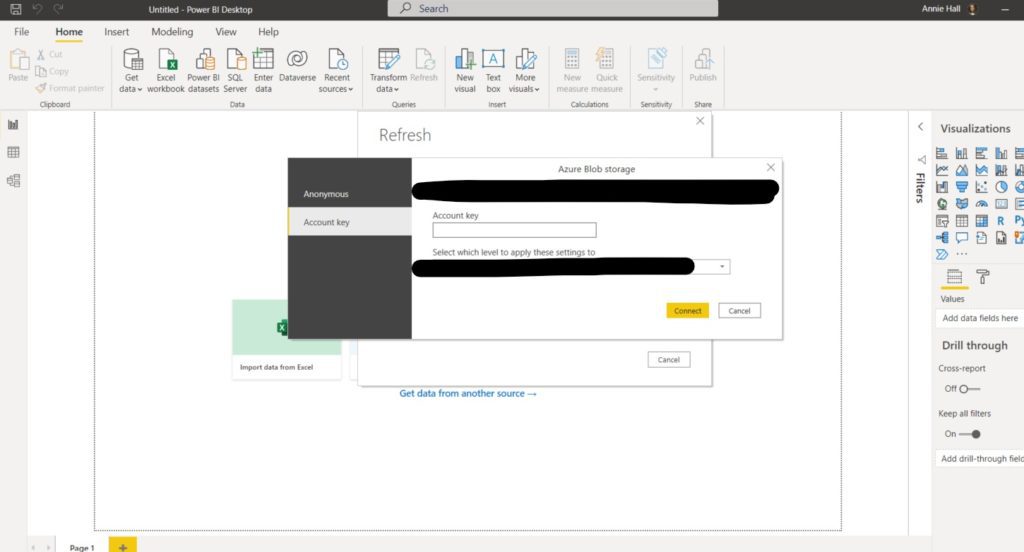The width and height of the screenshot is (1024, 552).
Task: Toggle Cross-report drill through switch
Action: [x=968, y=389]
